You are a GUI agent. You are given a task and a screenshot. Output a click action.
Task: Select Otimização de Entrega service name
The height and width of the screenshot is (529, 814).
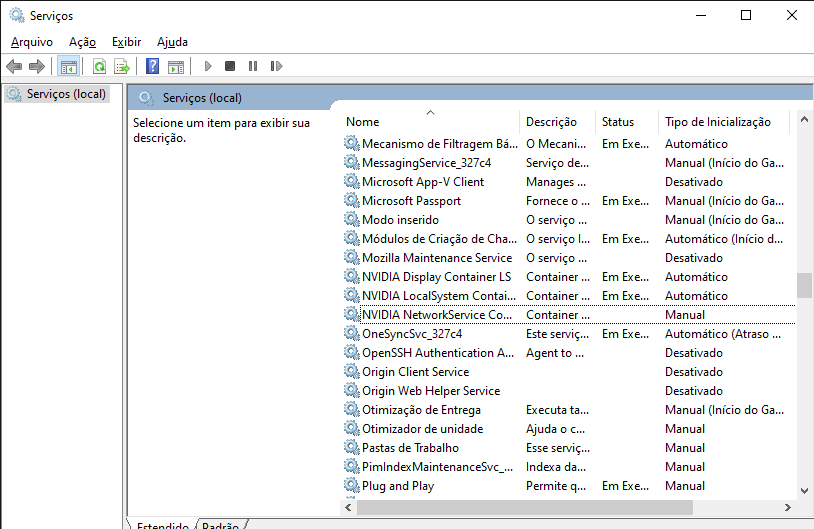click(x=421, y=410)
